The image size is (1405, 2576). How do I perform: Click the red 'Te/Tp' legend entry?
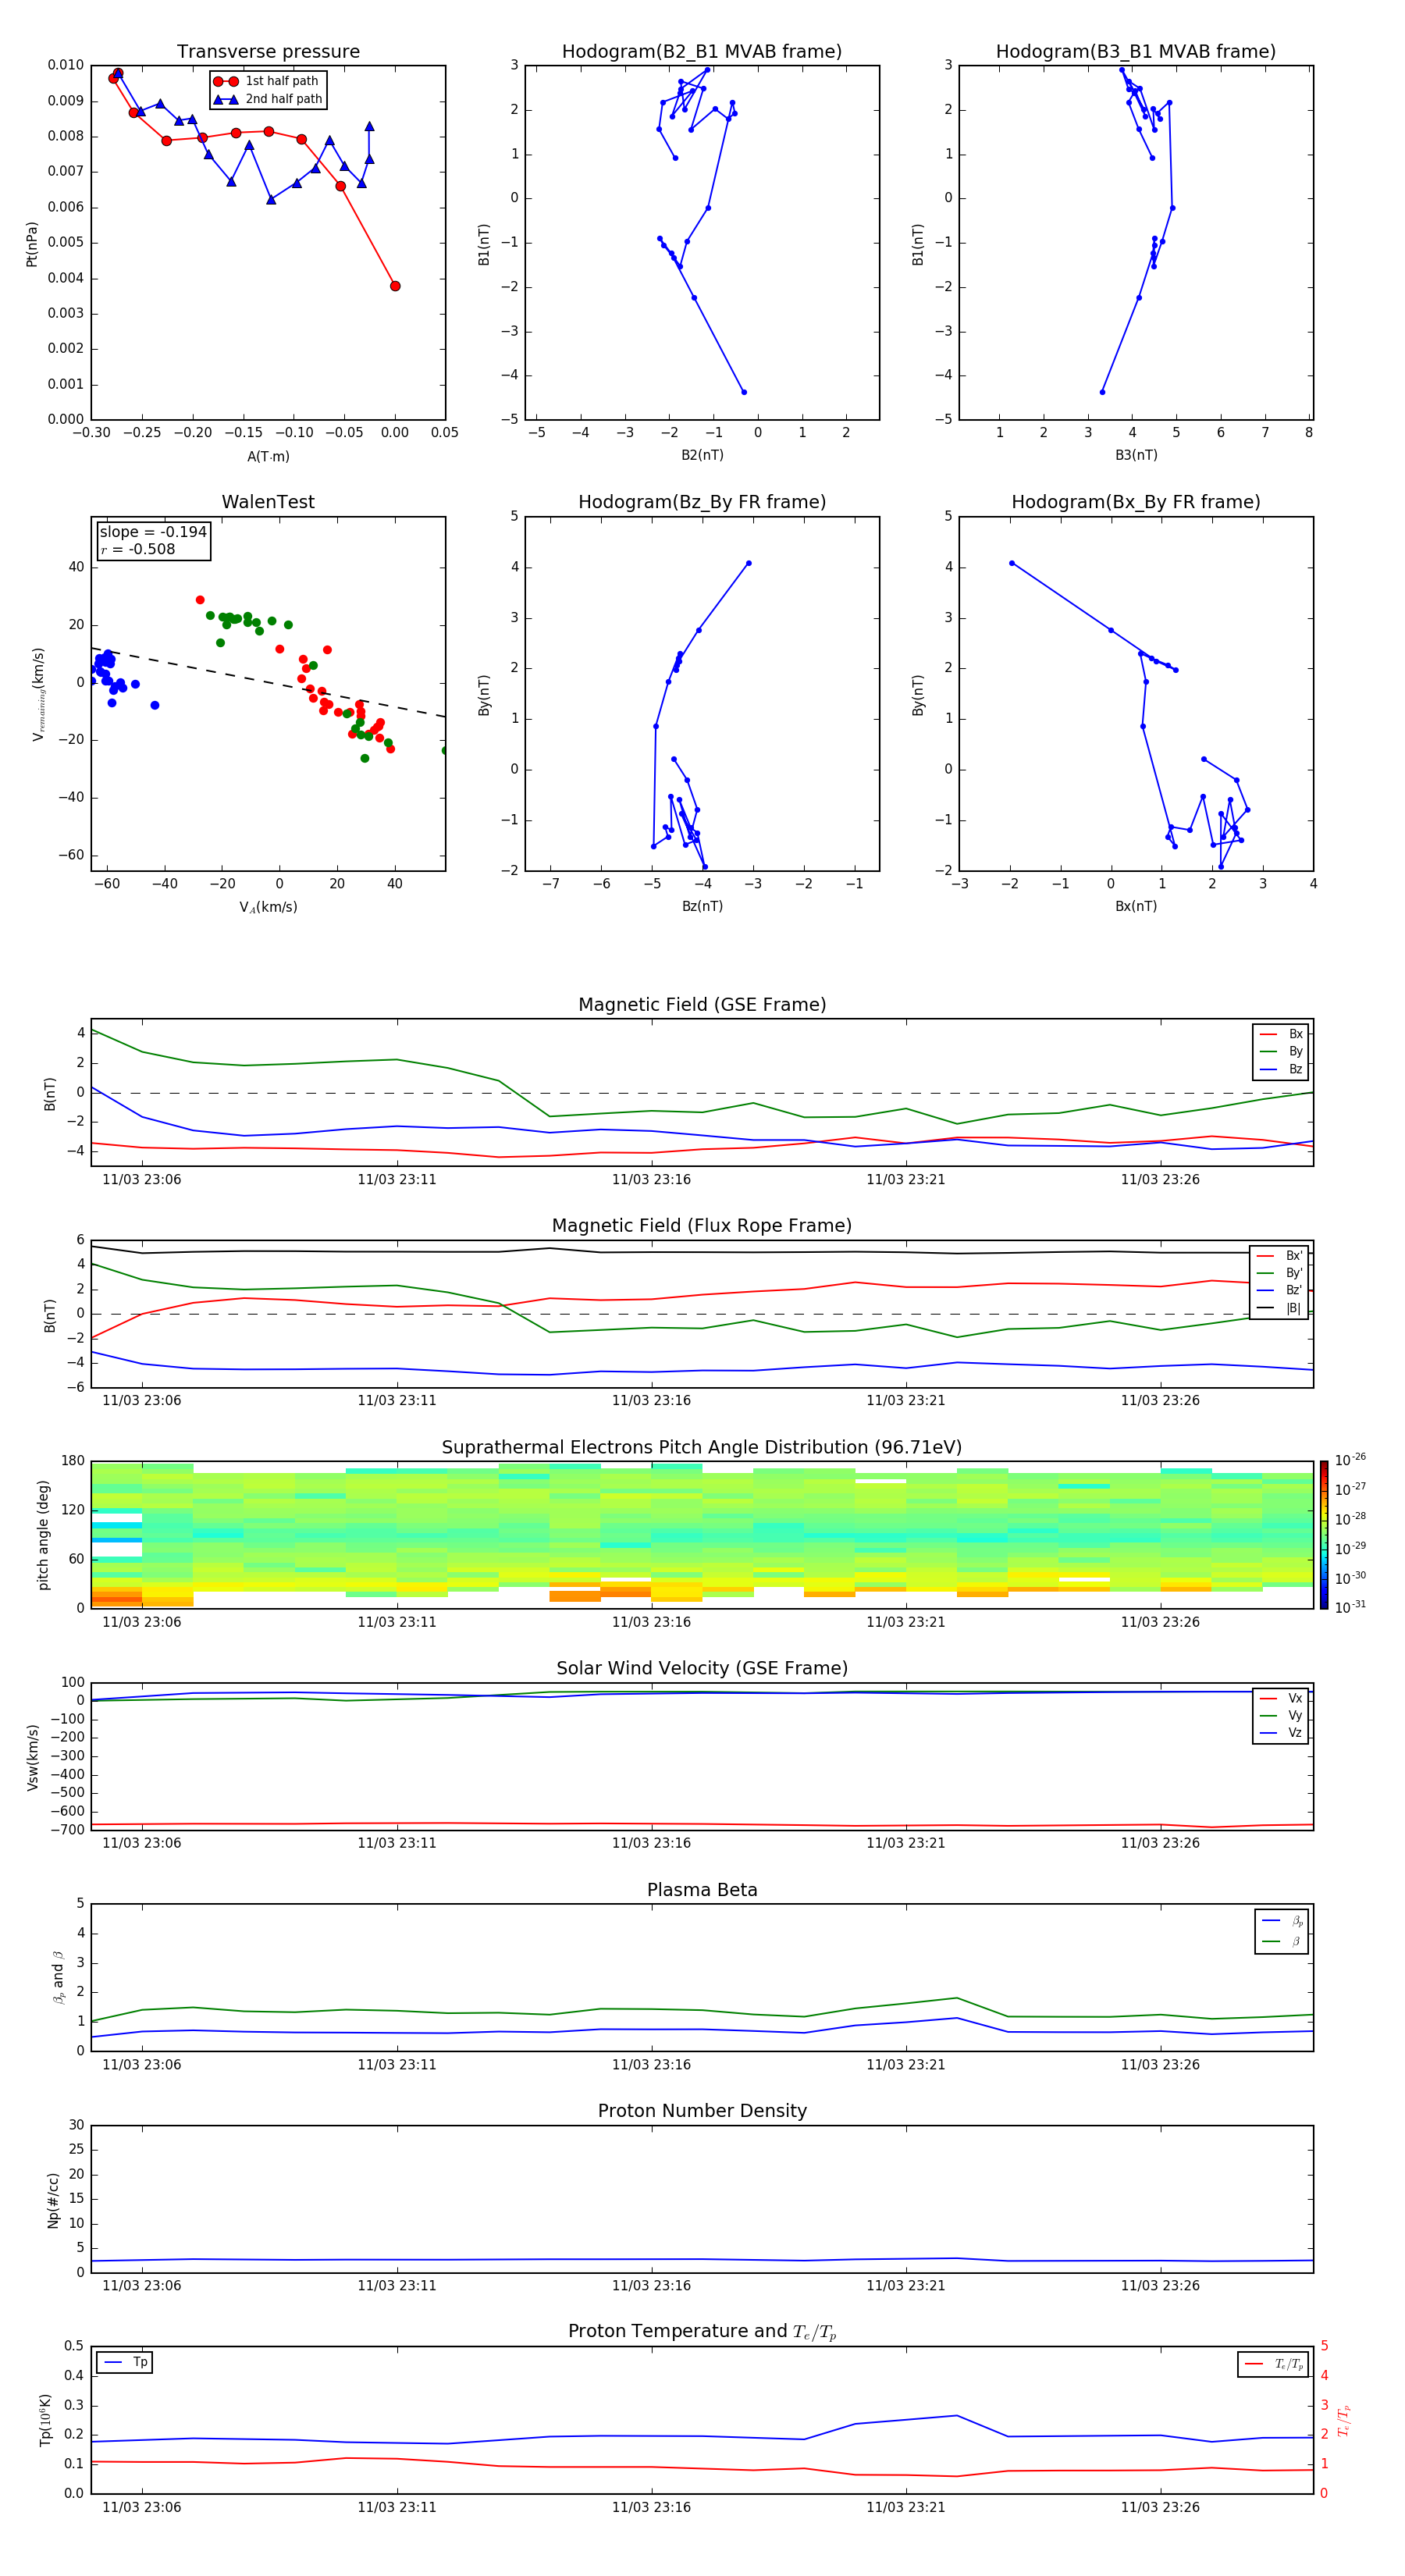(x=1274, y=2365)
